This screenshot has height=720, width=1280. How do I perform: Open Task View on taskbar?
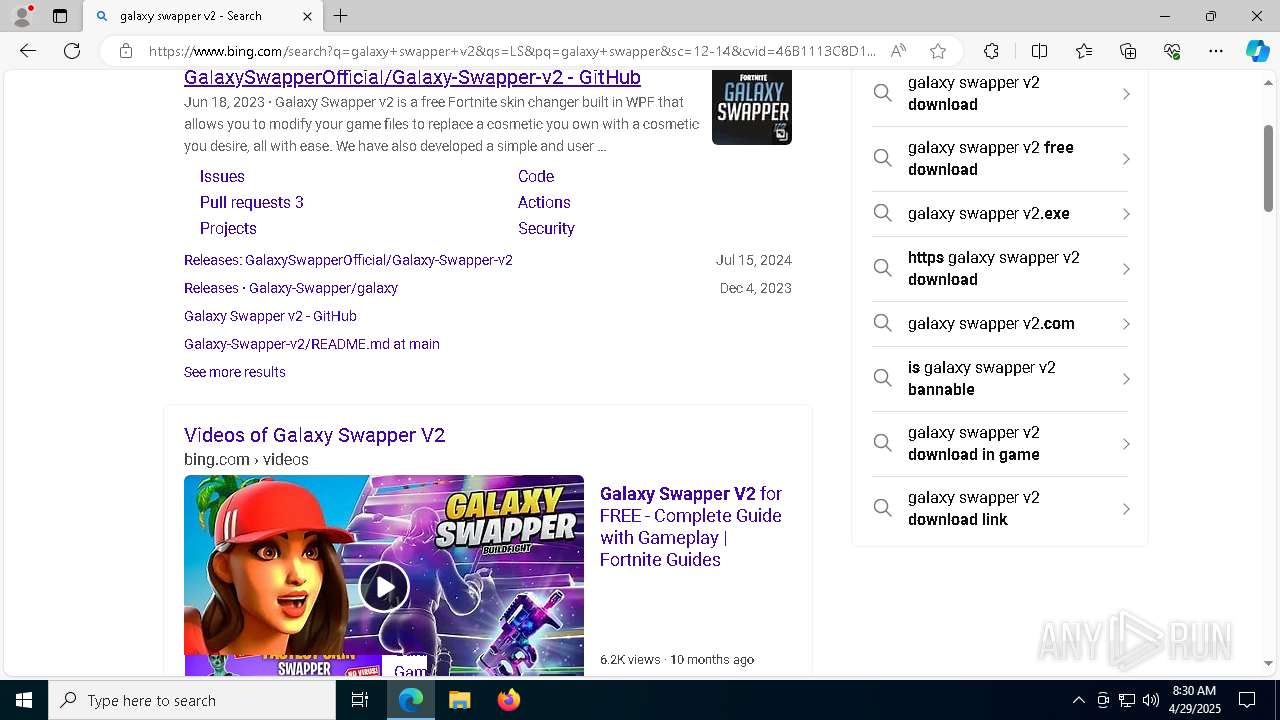click(x=360, y=700)
